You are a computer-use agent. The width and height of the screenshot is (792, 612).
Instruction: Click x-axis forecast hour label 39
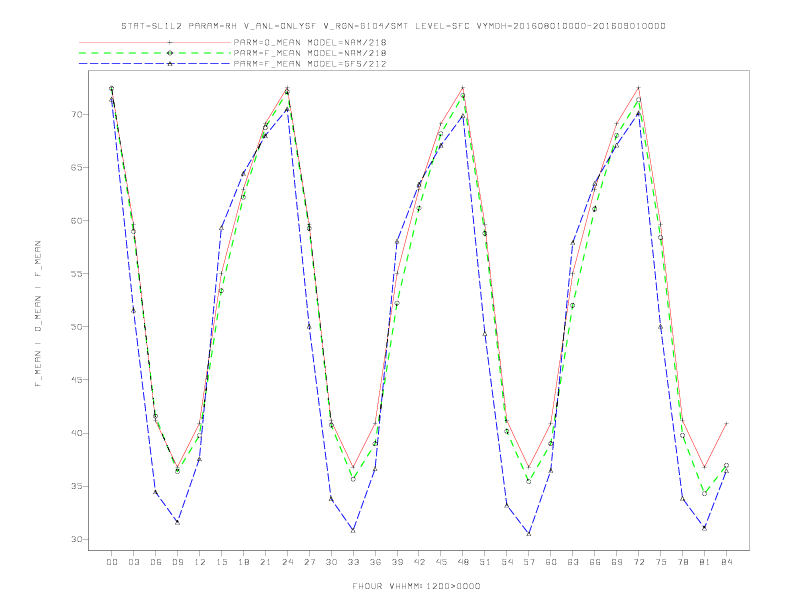click(397, 562)
